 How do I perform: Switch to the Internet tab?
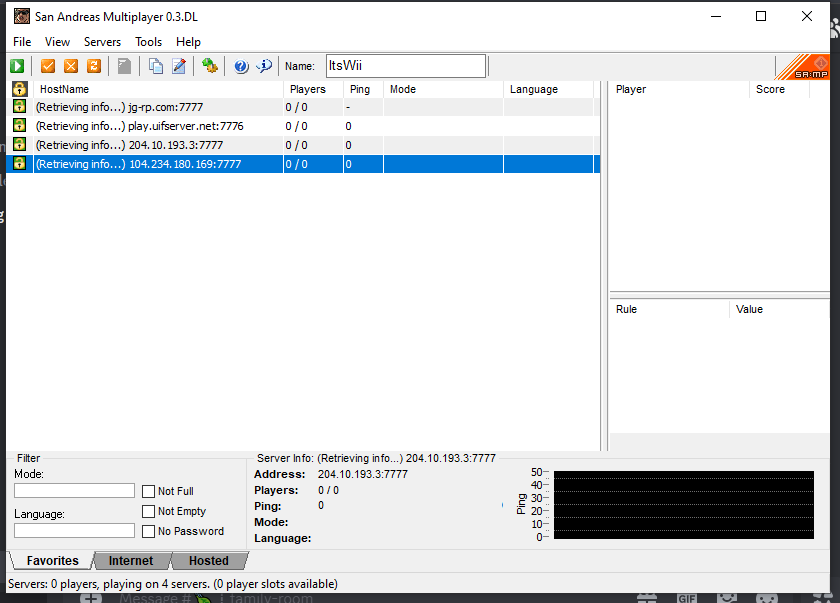(131, 561)
